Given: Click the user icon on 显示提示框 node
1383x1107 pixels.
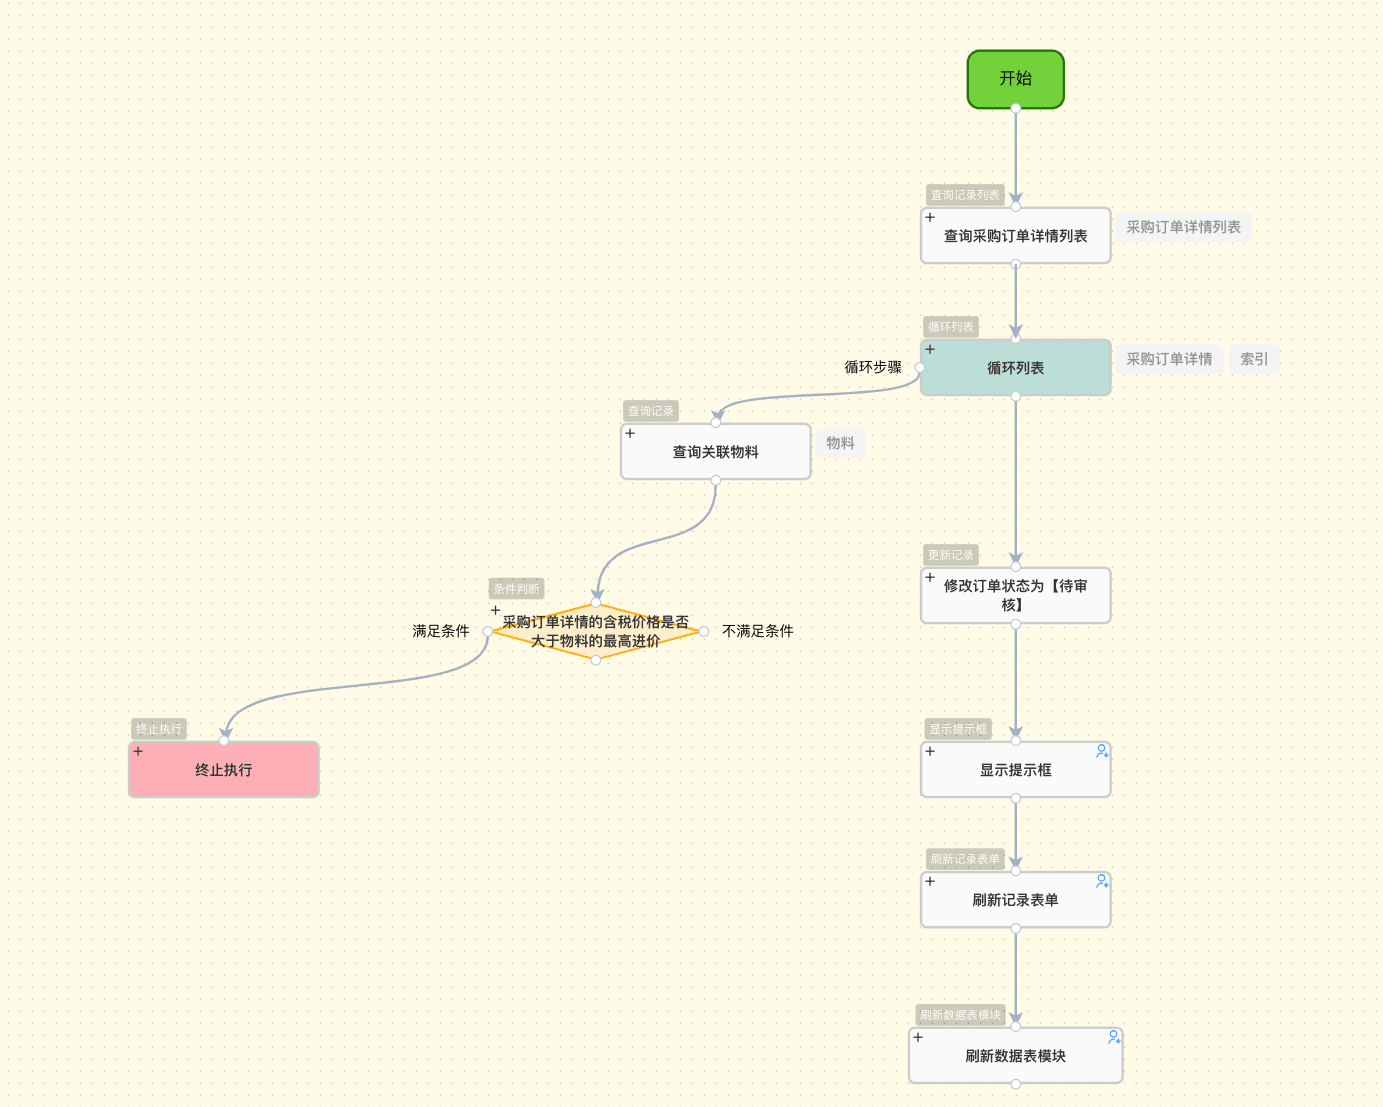Looking at the screenshot, I should point(1102,751).
